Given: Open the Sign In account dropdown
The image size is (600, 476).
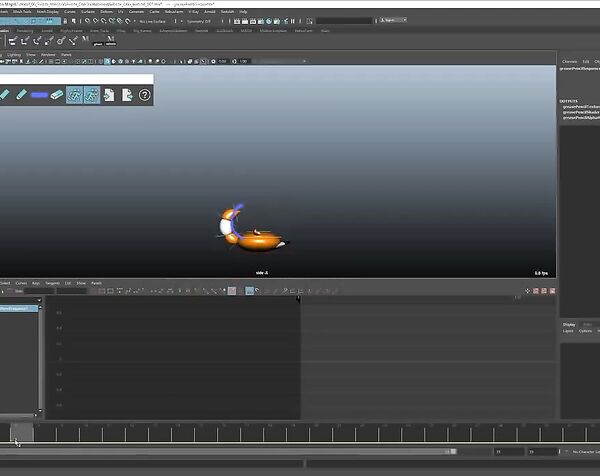Looking at the screenshot, I should pyautogui.click(x=393, y=20).
